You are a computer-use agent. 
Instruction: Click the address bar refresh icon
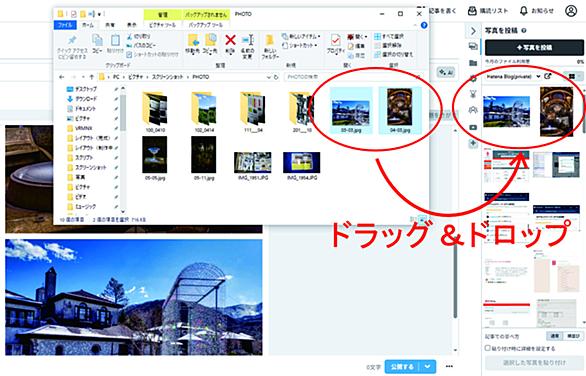276,77
